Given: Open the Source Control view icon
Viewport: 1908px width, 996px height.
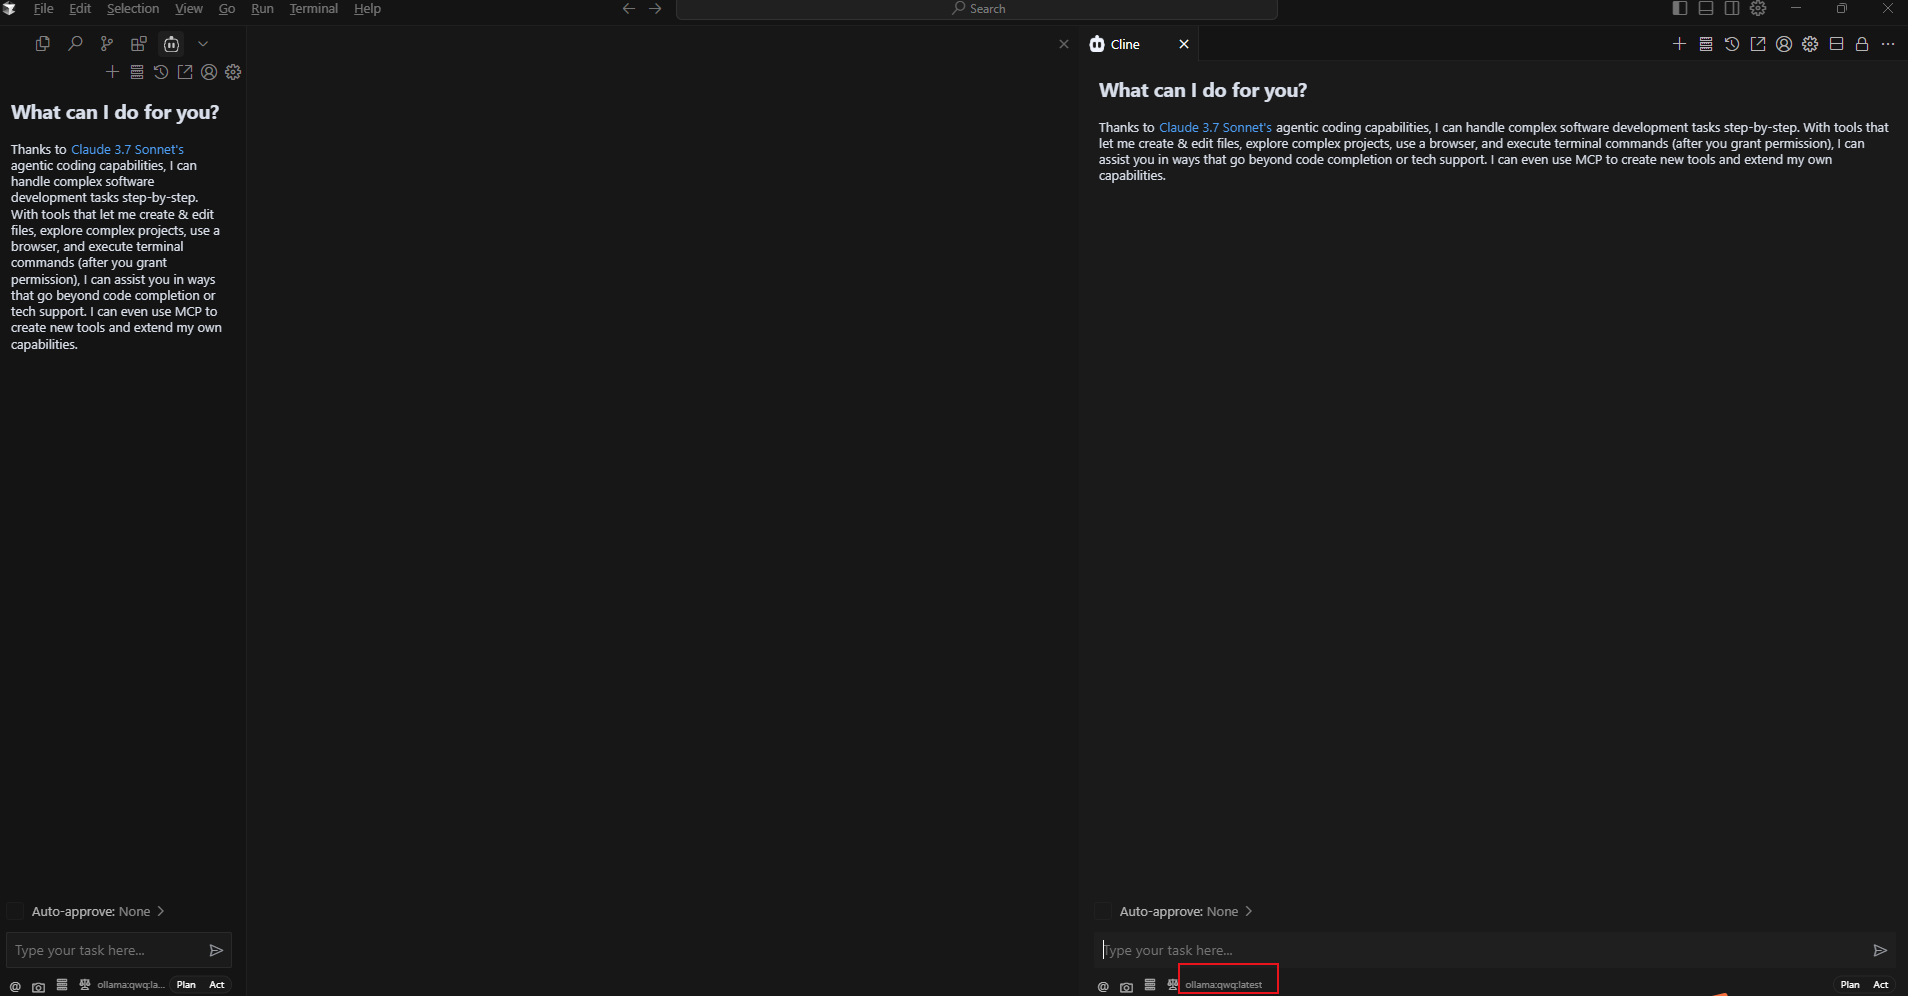Looking at the screenshot, I should pos(107,44).
